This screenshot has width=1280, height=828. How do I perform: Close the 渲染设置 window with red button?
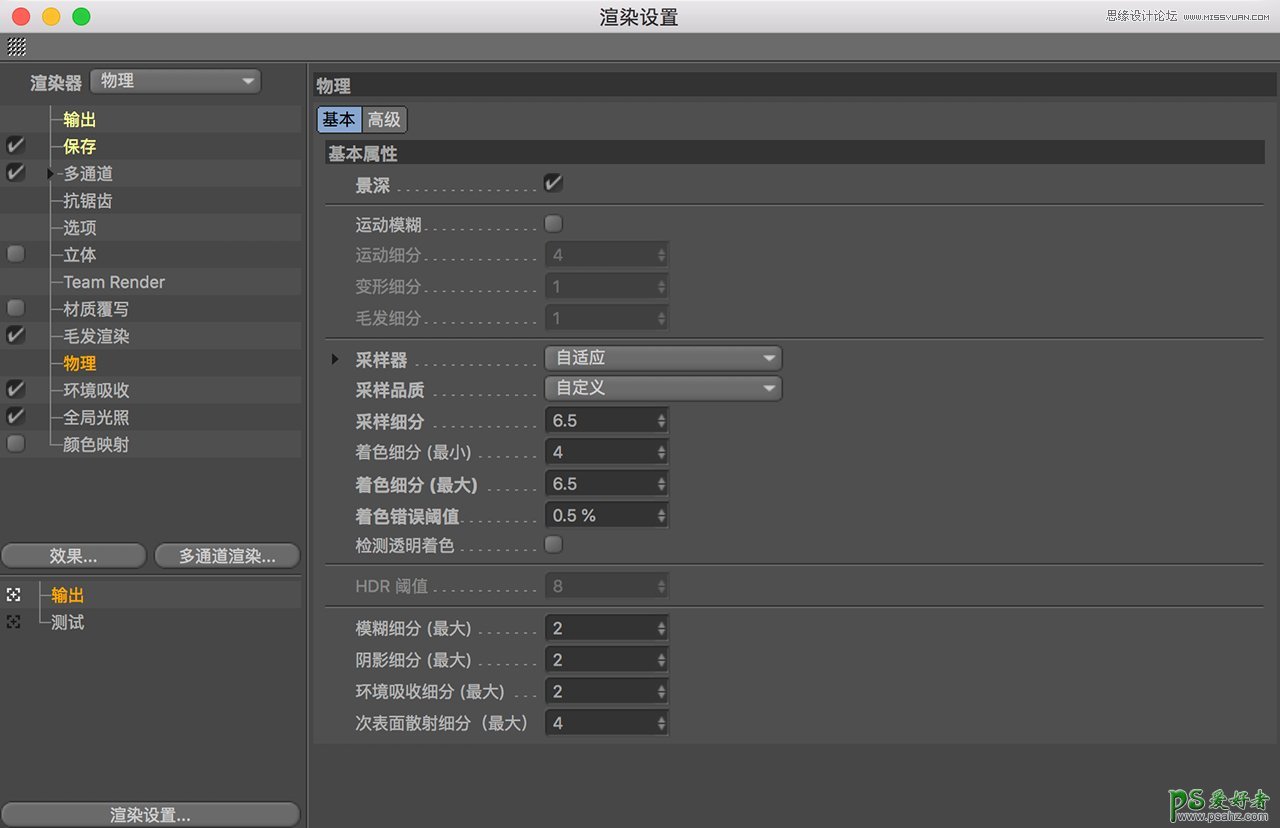(20, 16)
